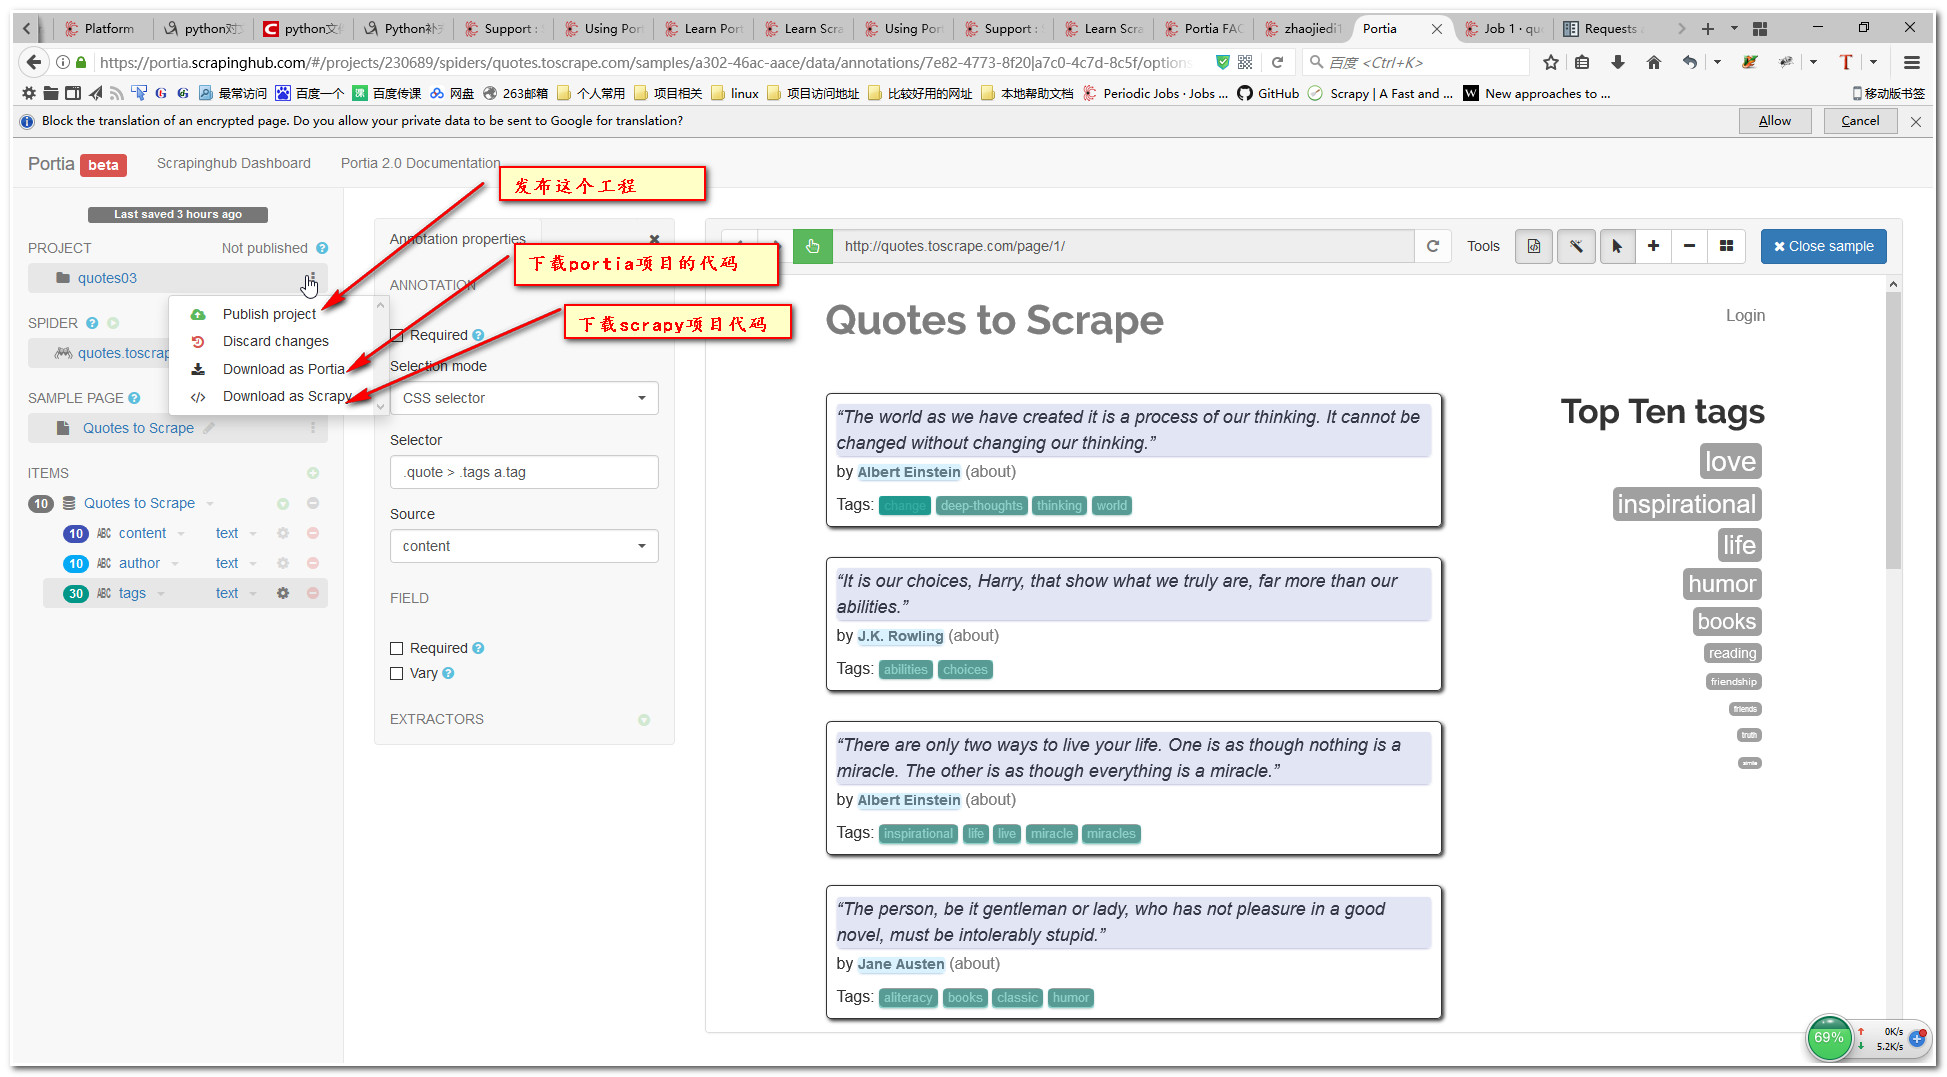The height and width of the screenshot is (1077, 1947).
Task: Remove the author field
Action: click(312, 563)
